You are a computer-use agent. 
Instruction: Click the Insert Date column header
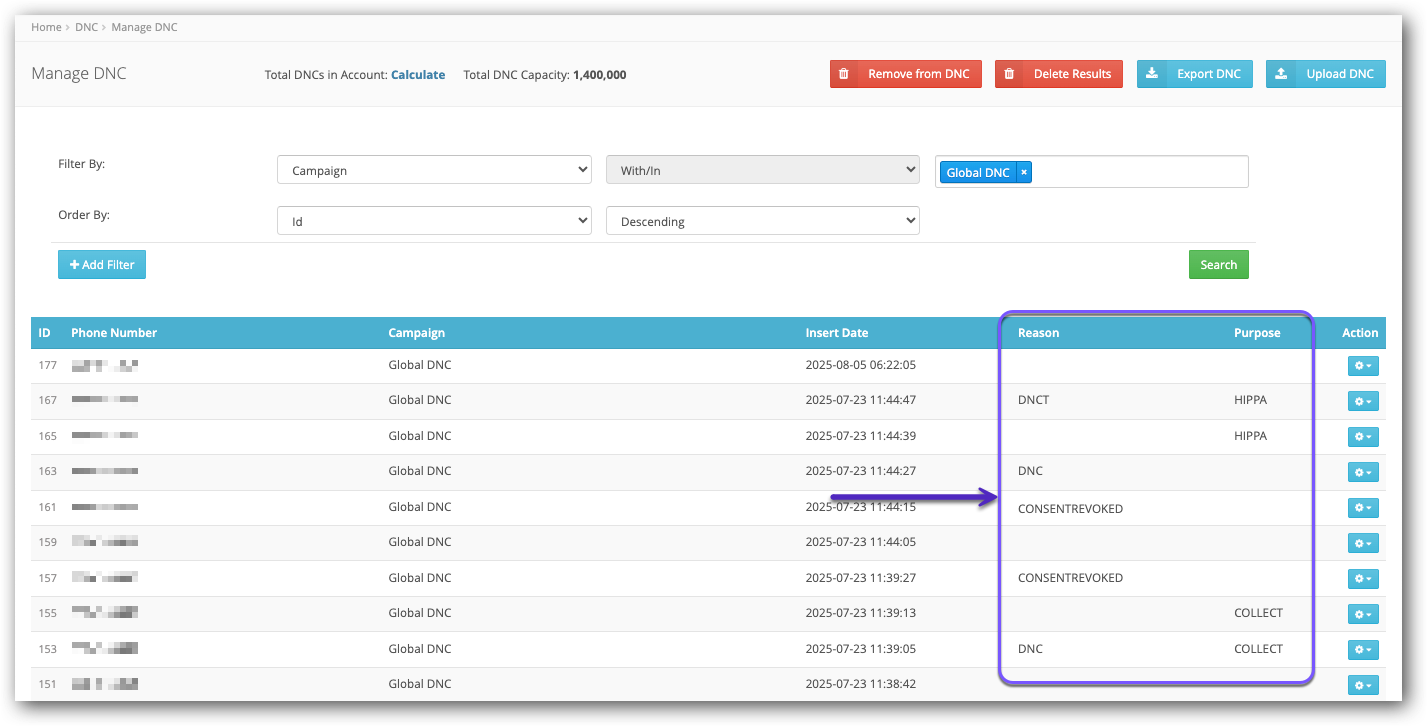836,333
